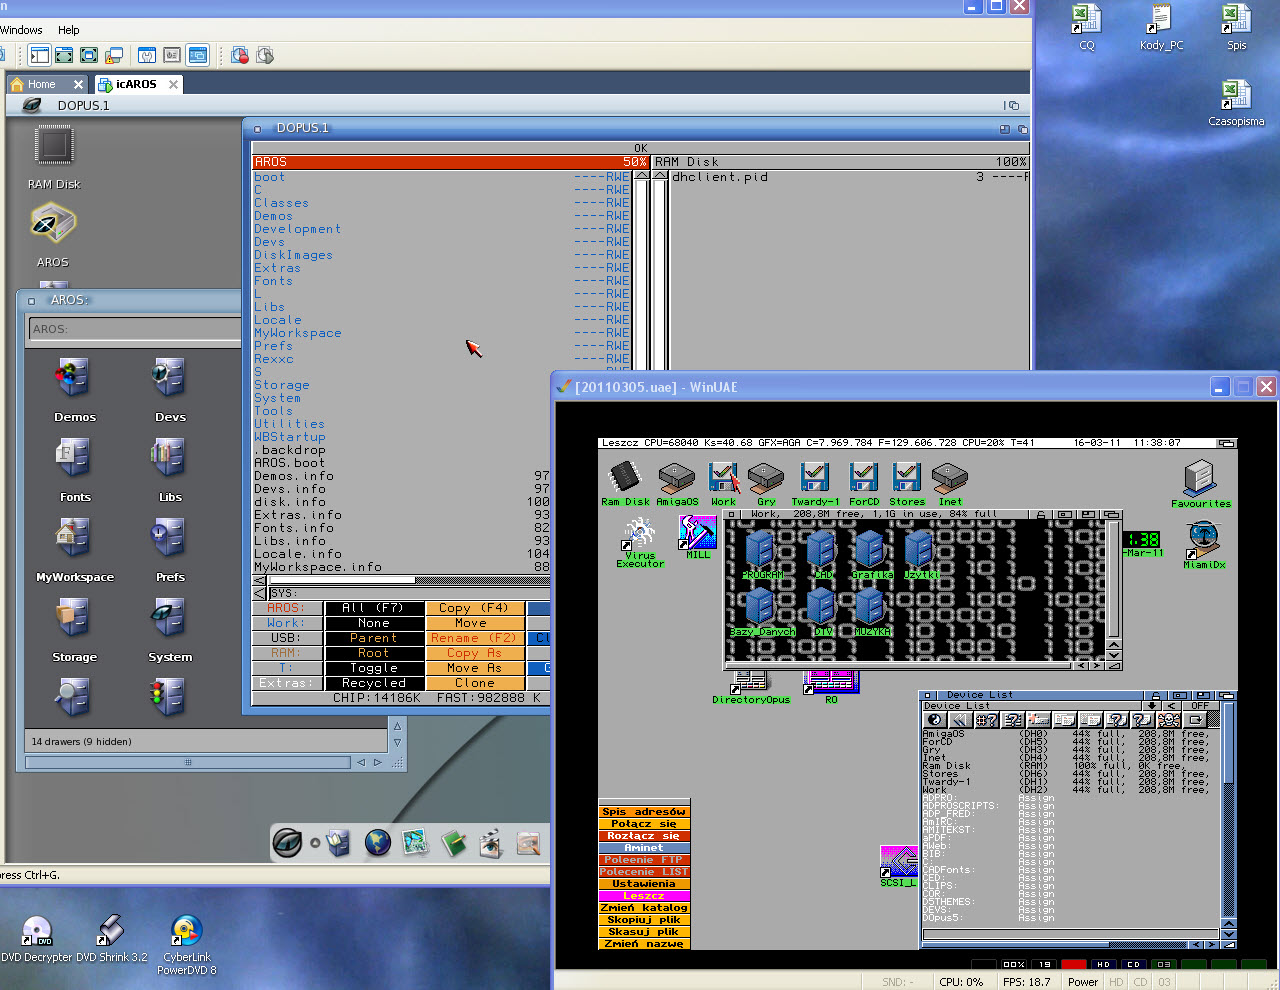Open the DirectoryOpus shortcut icon
The height and width of the screenshot is (990, 1280).
pos(750,687)
